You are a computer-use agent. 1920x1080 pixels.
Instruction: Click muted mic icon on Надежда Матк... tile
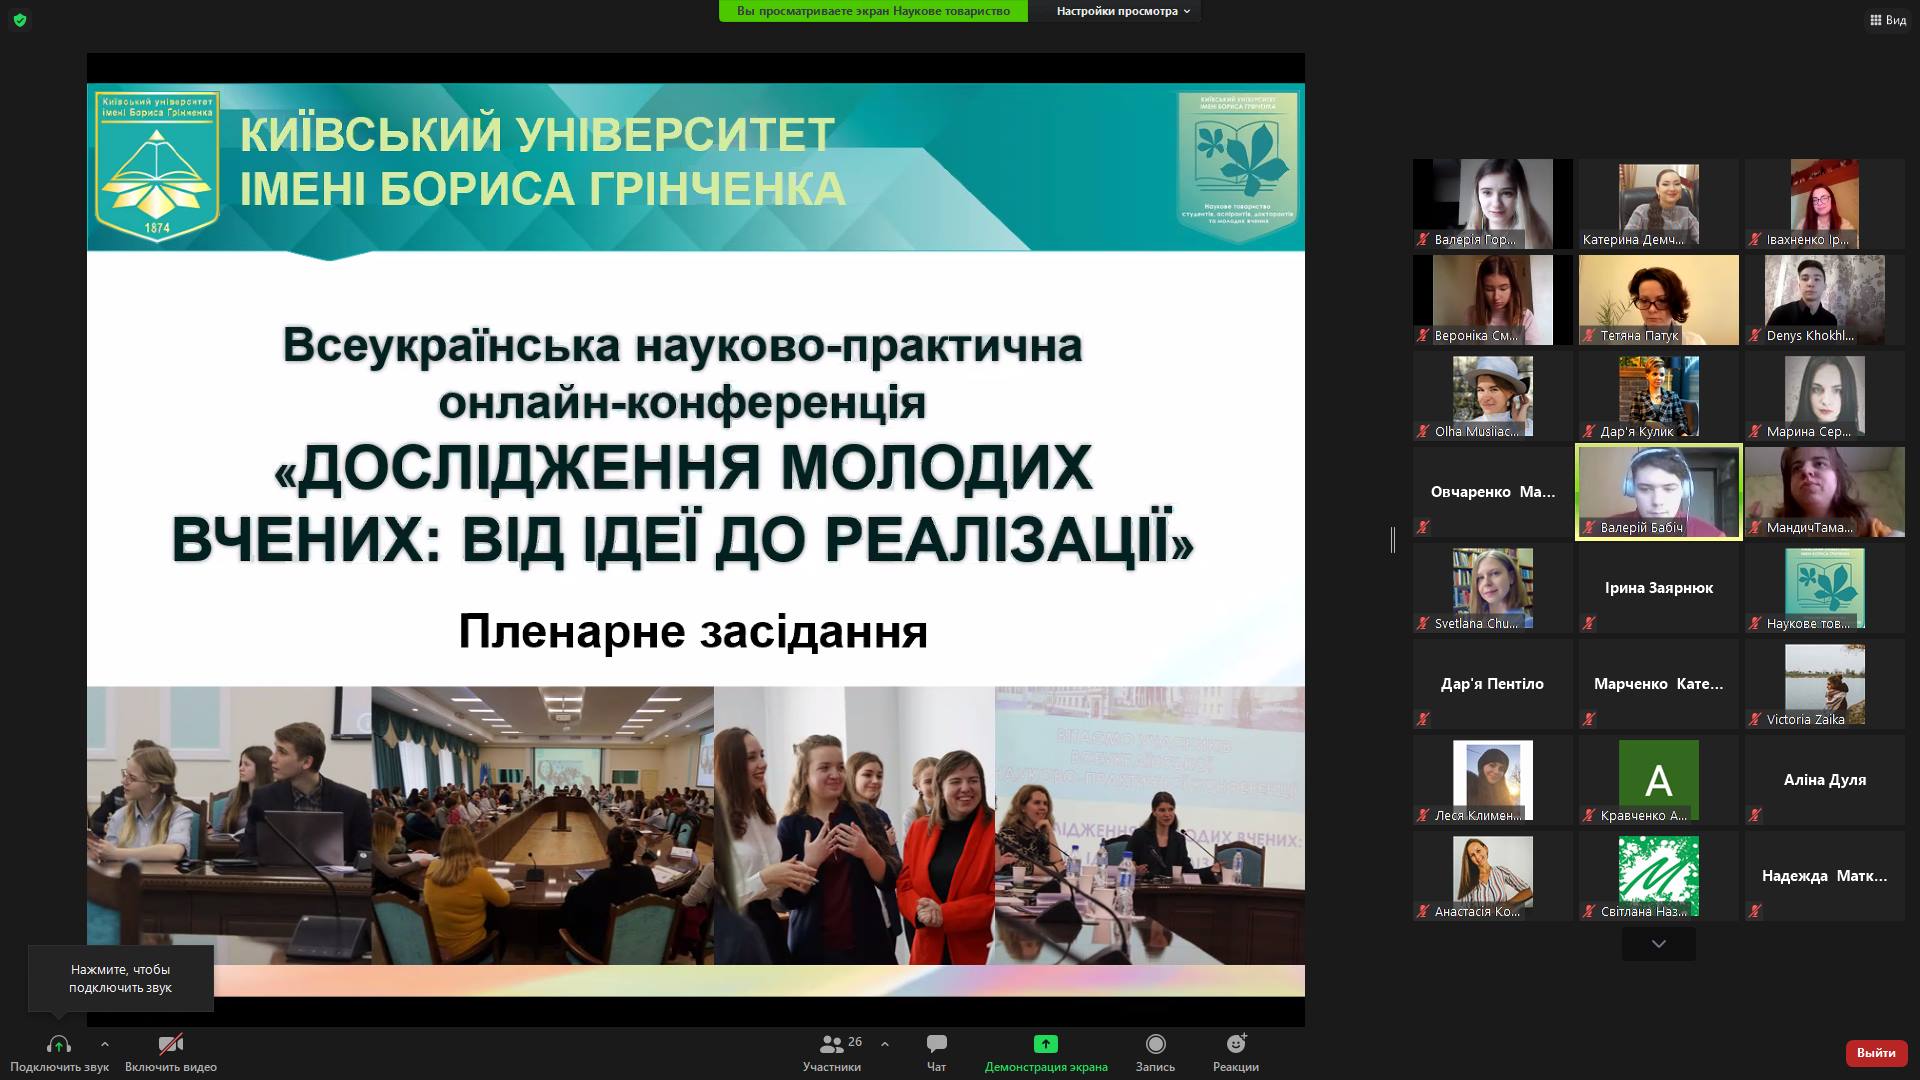click(1755, 911)
